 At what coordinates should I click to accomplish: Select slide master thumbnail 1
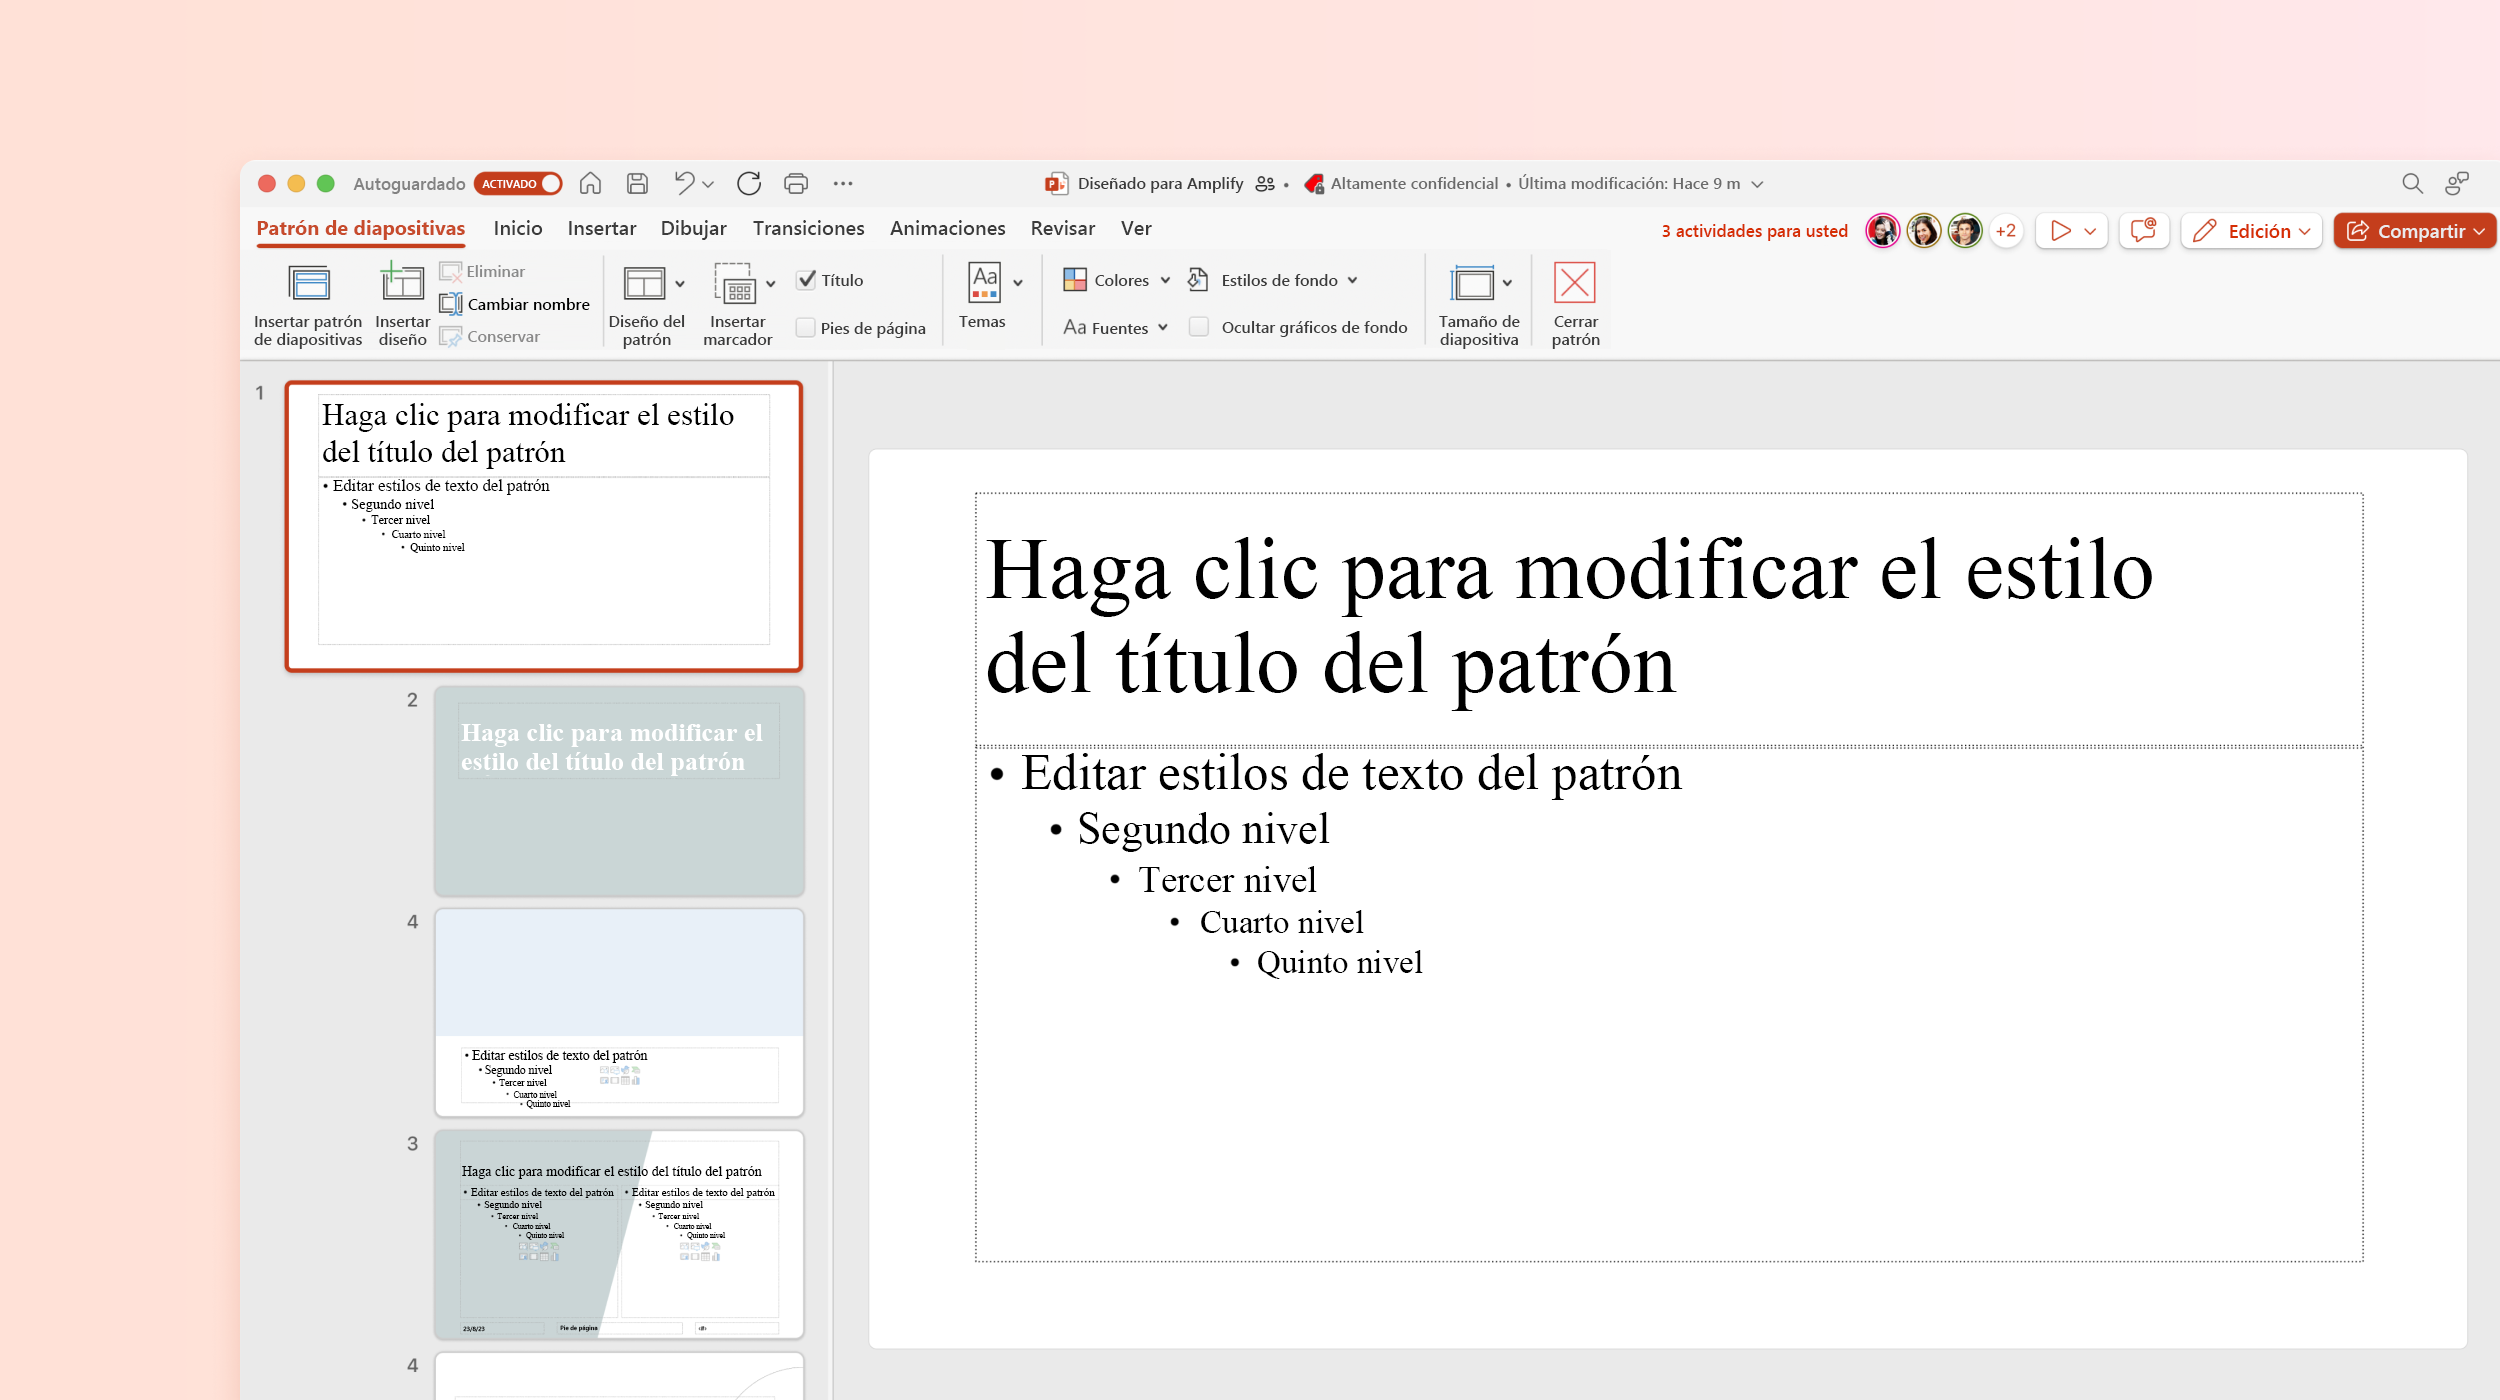click(x=544, y=526)
